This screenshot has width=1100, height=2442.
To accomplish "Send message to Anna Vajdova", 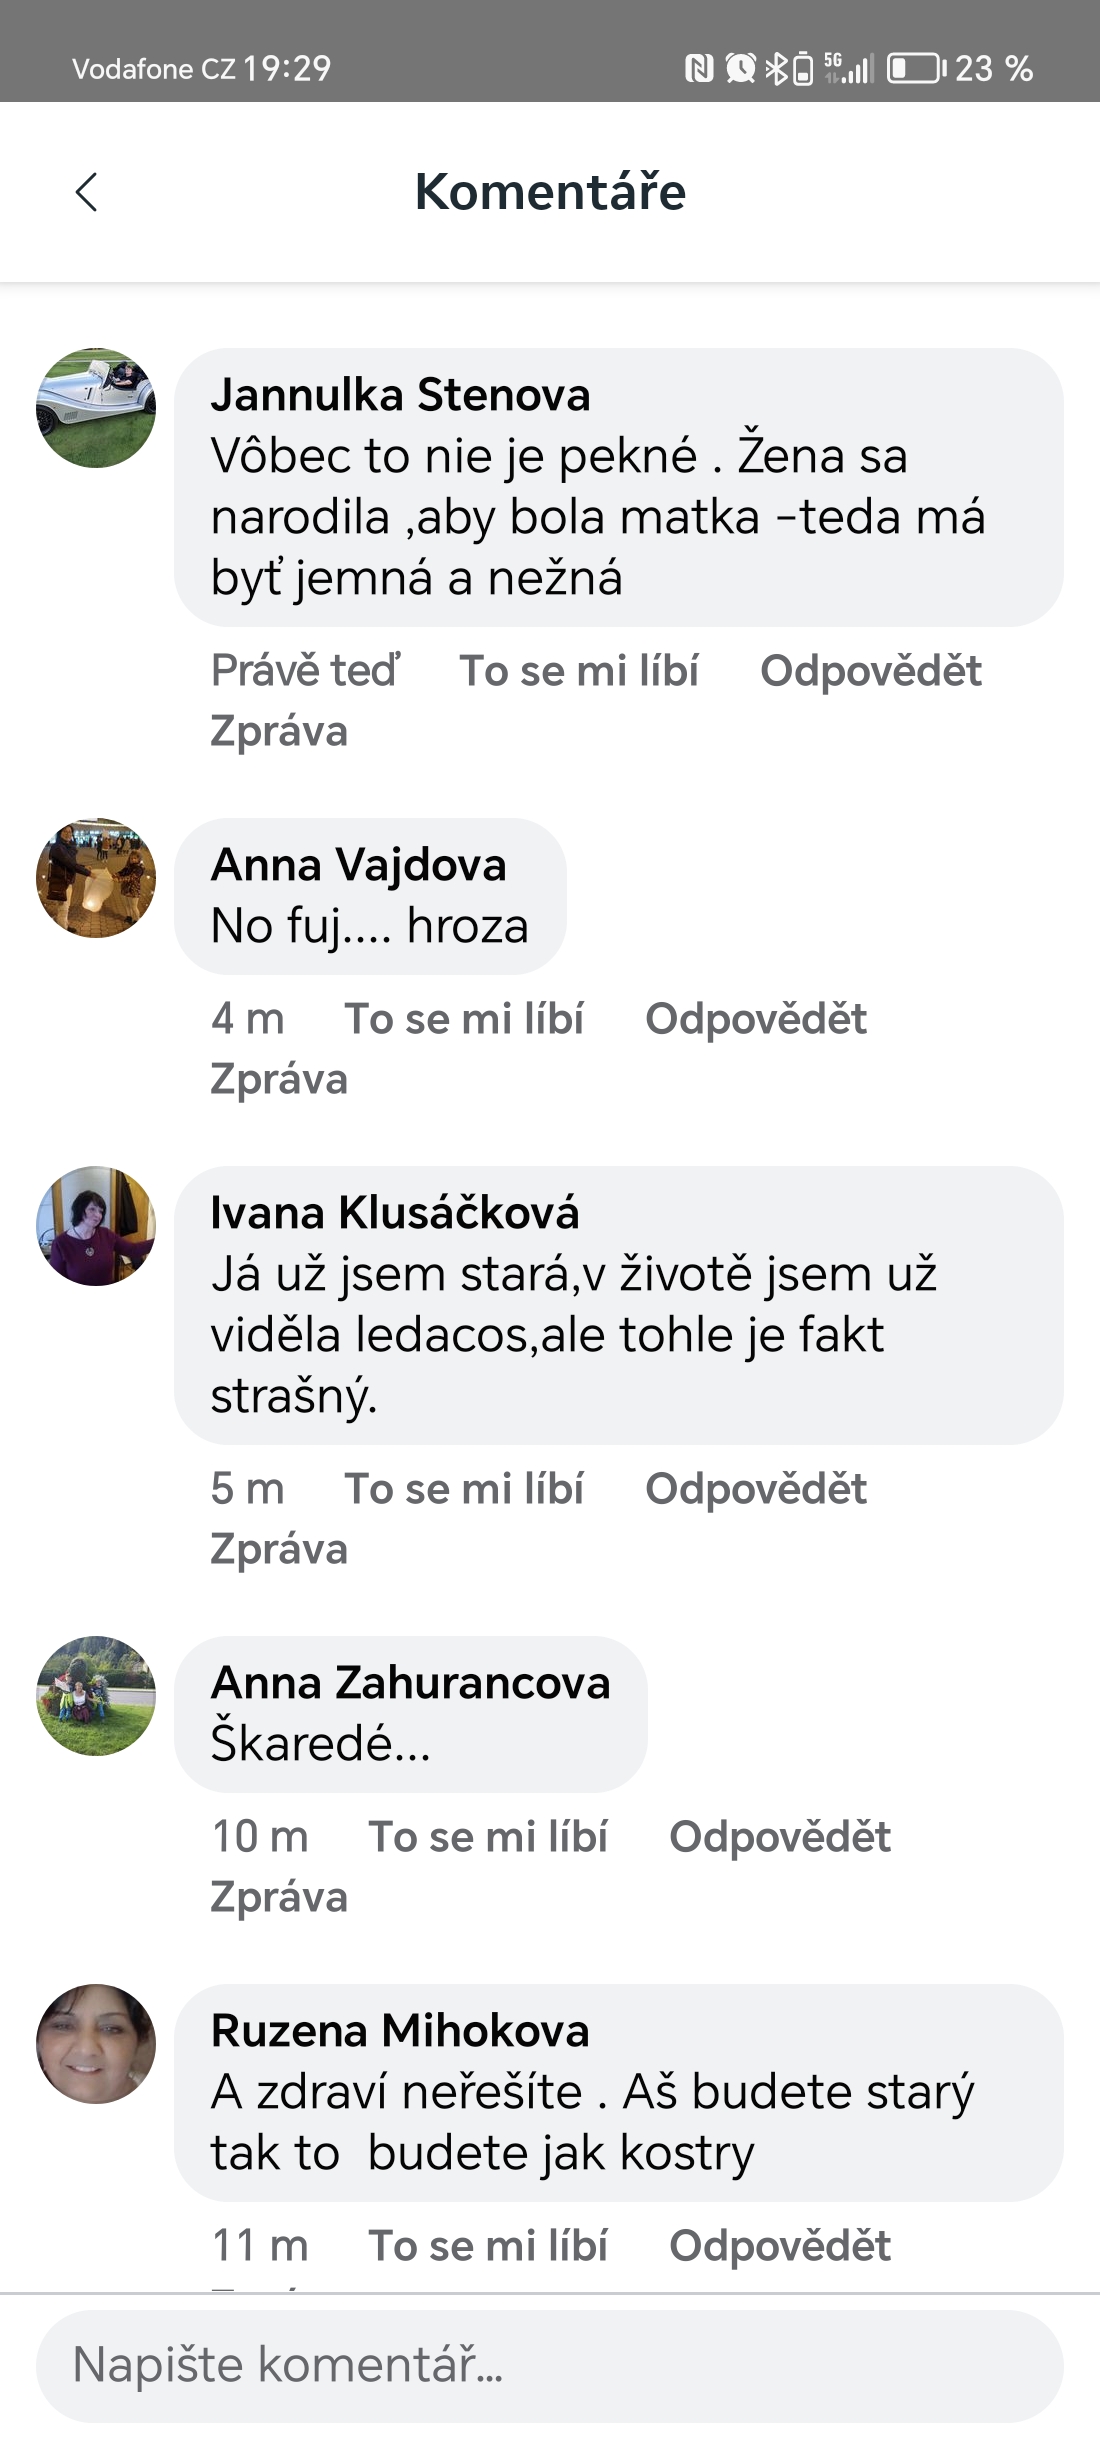I will (279, 1079).
